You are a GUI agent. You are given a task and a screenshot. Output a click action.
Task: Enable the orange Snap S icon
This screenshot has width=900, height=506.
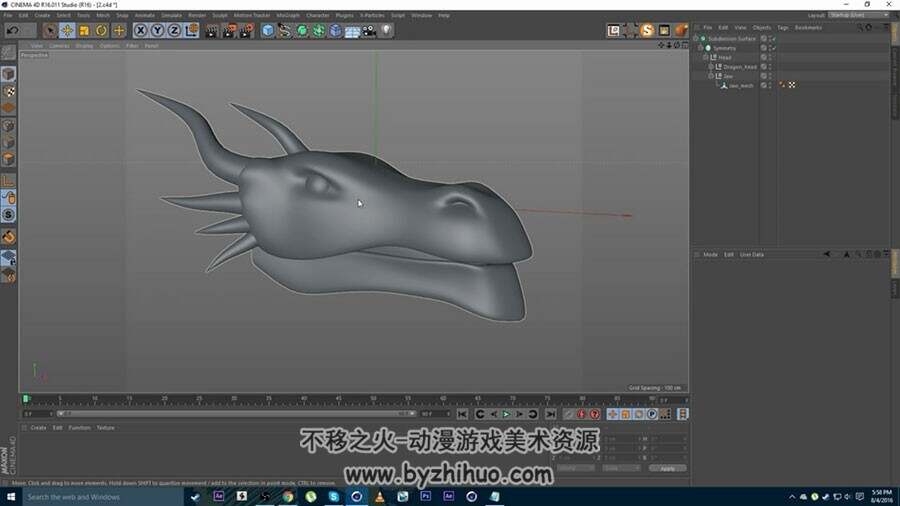click(x=9, y=215)
